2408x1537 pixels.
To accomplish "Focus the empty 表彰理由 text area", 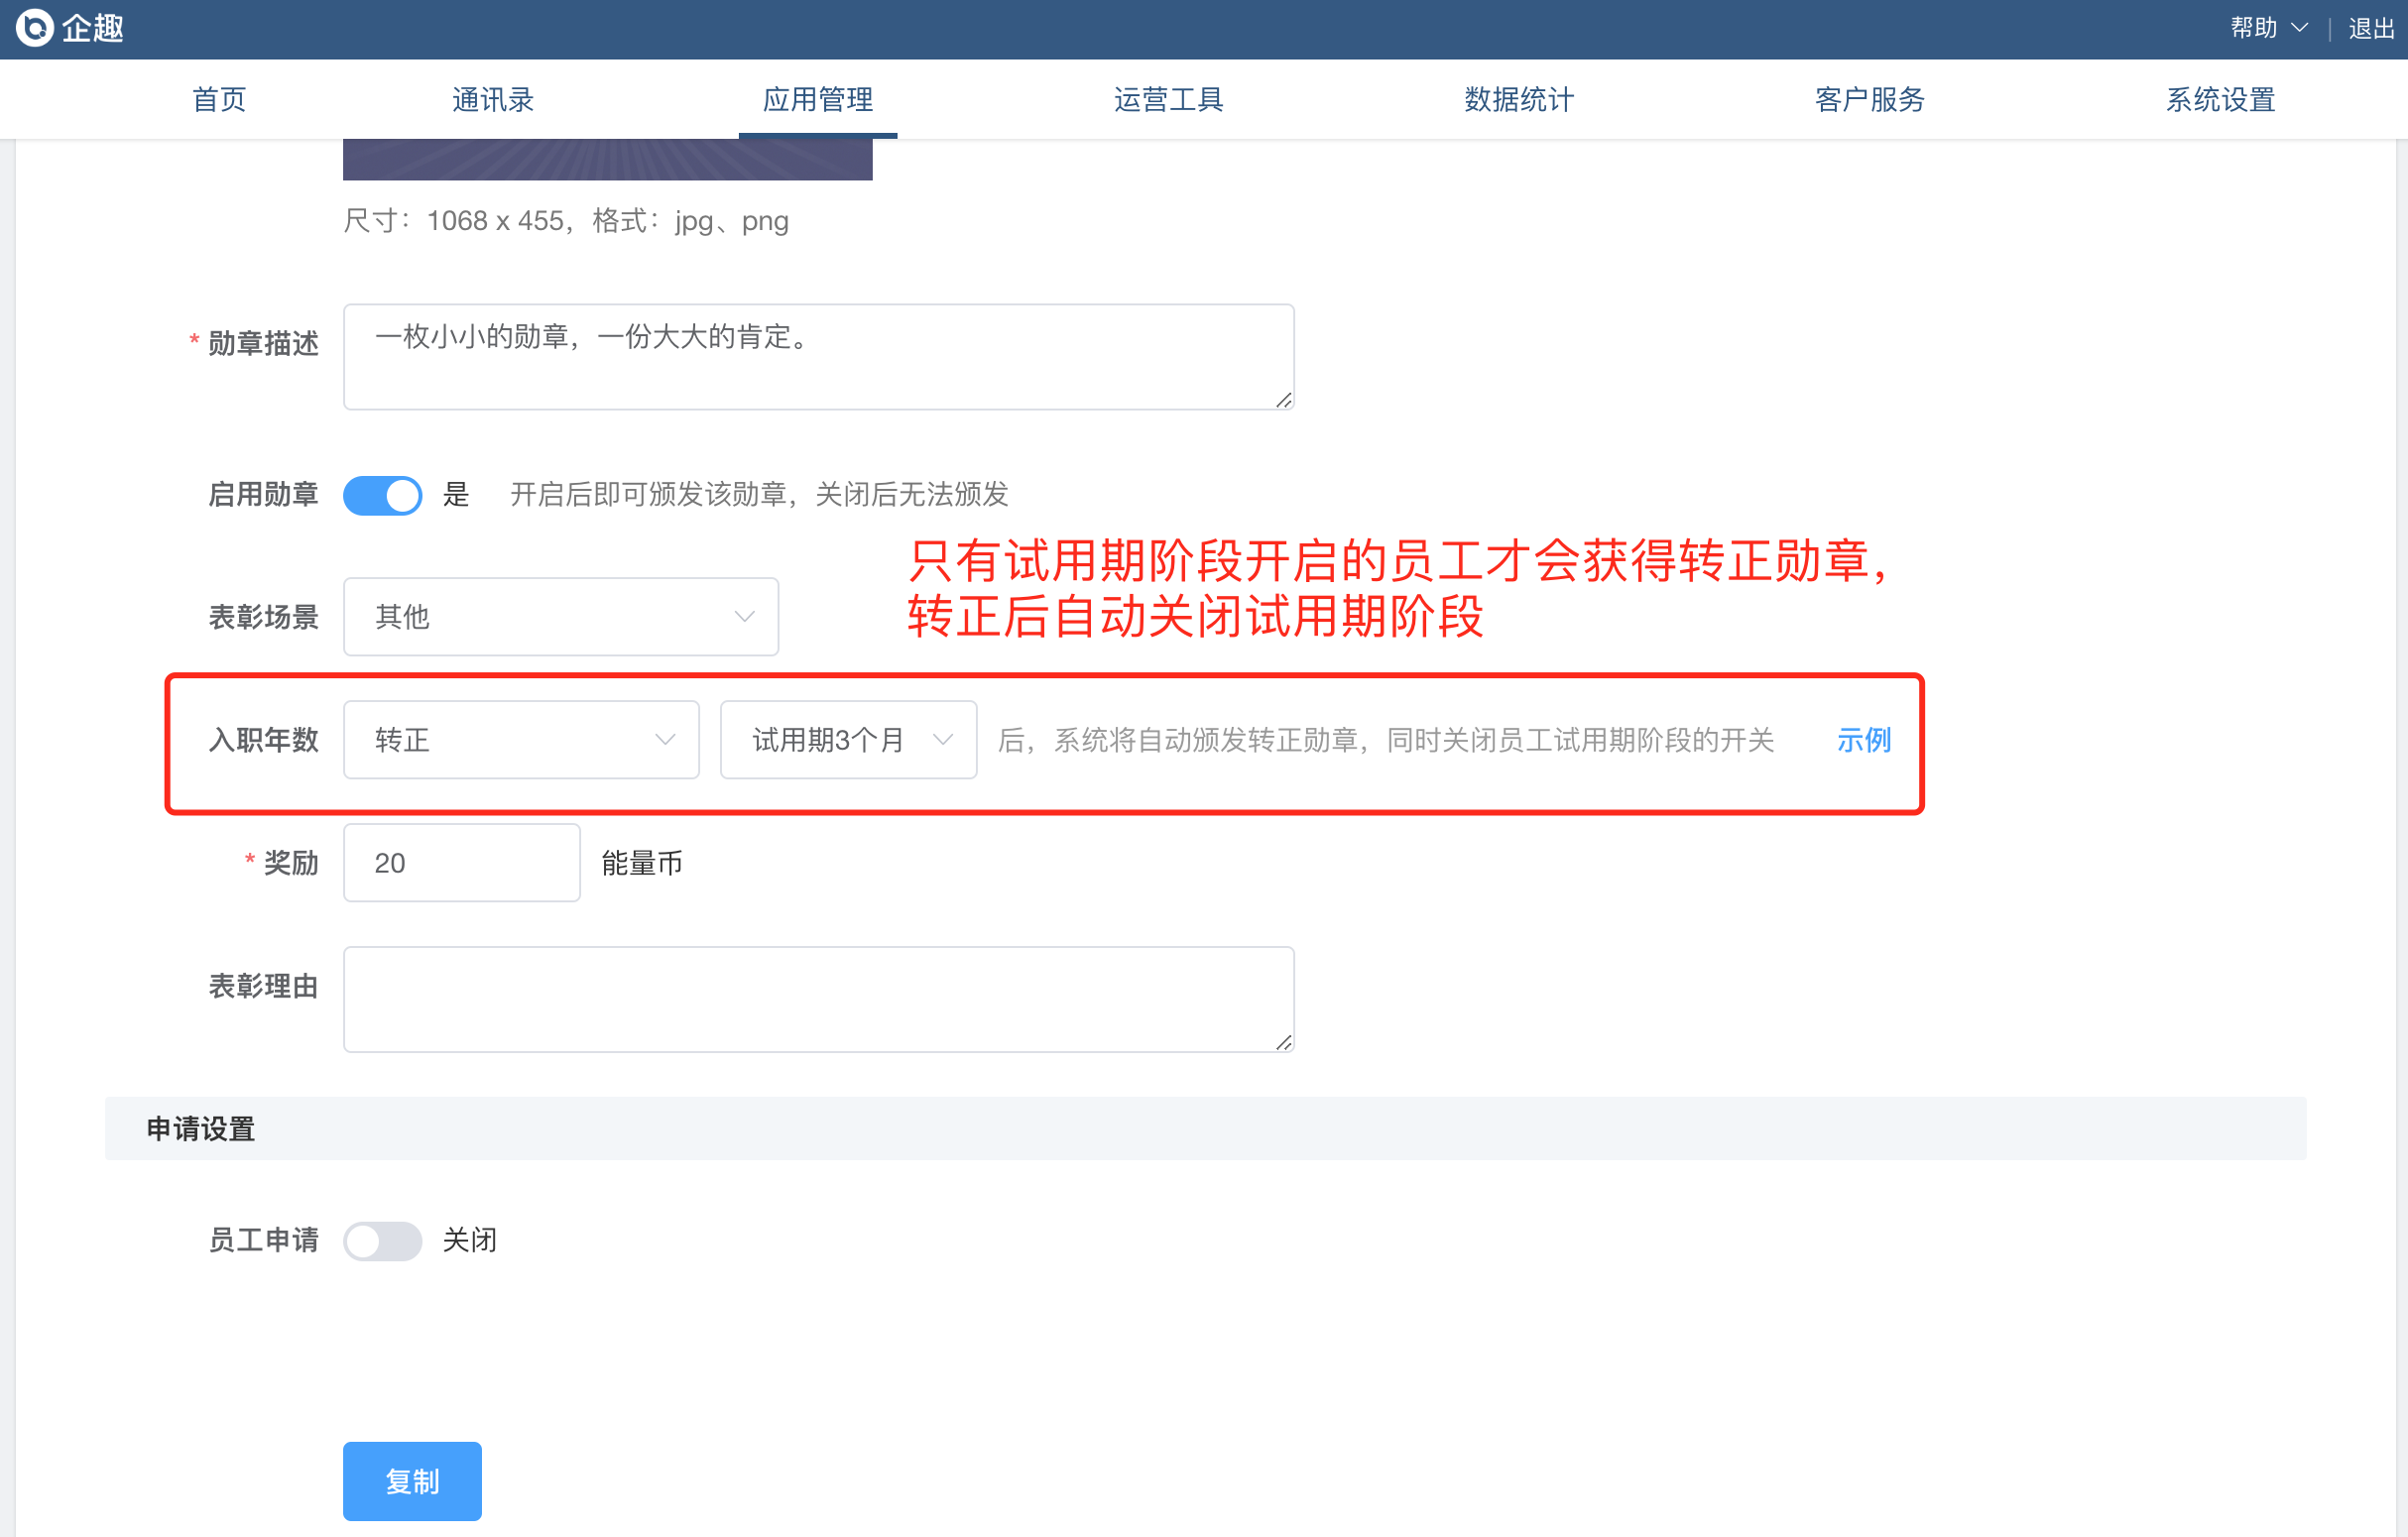I will 817,998.
